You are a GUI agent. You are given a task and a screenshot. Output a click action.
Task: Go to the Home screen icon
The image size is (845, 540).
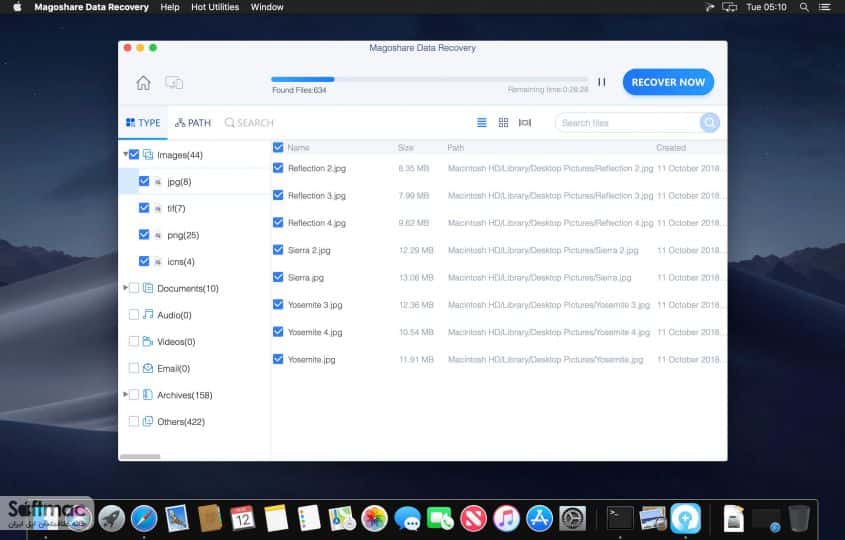(143, 82)
